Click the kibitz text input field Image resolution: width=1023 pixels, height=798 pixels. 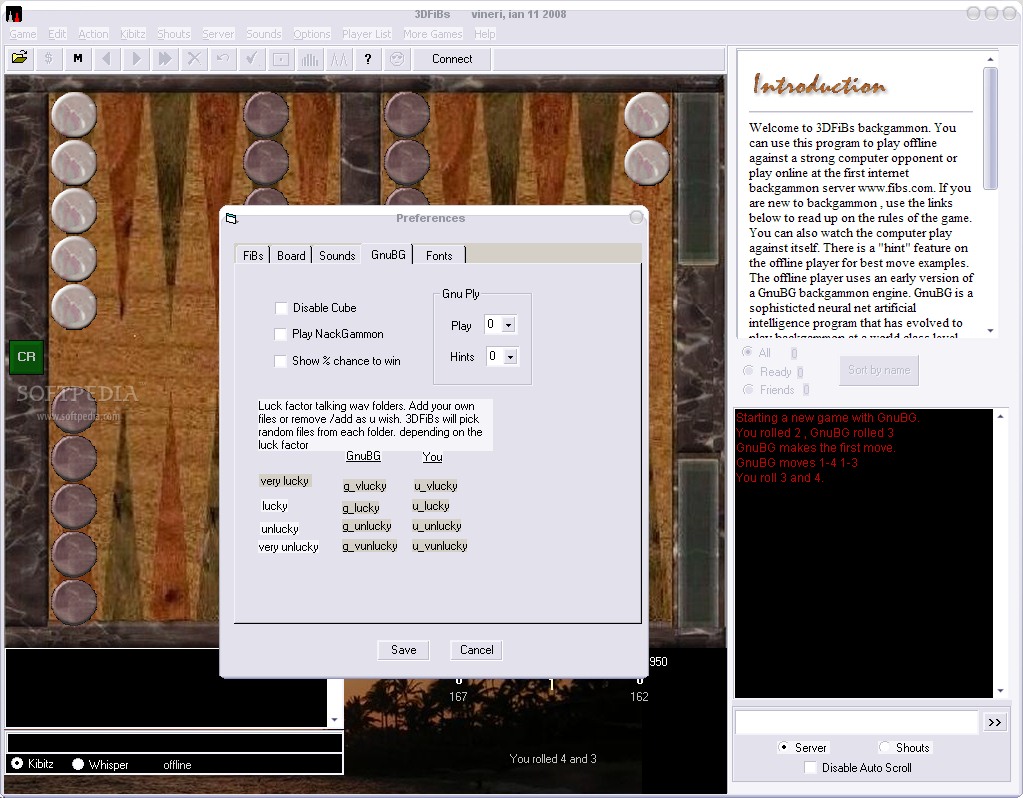(x=174, y=743)
